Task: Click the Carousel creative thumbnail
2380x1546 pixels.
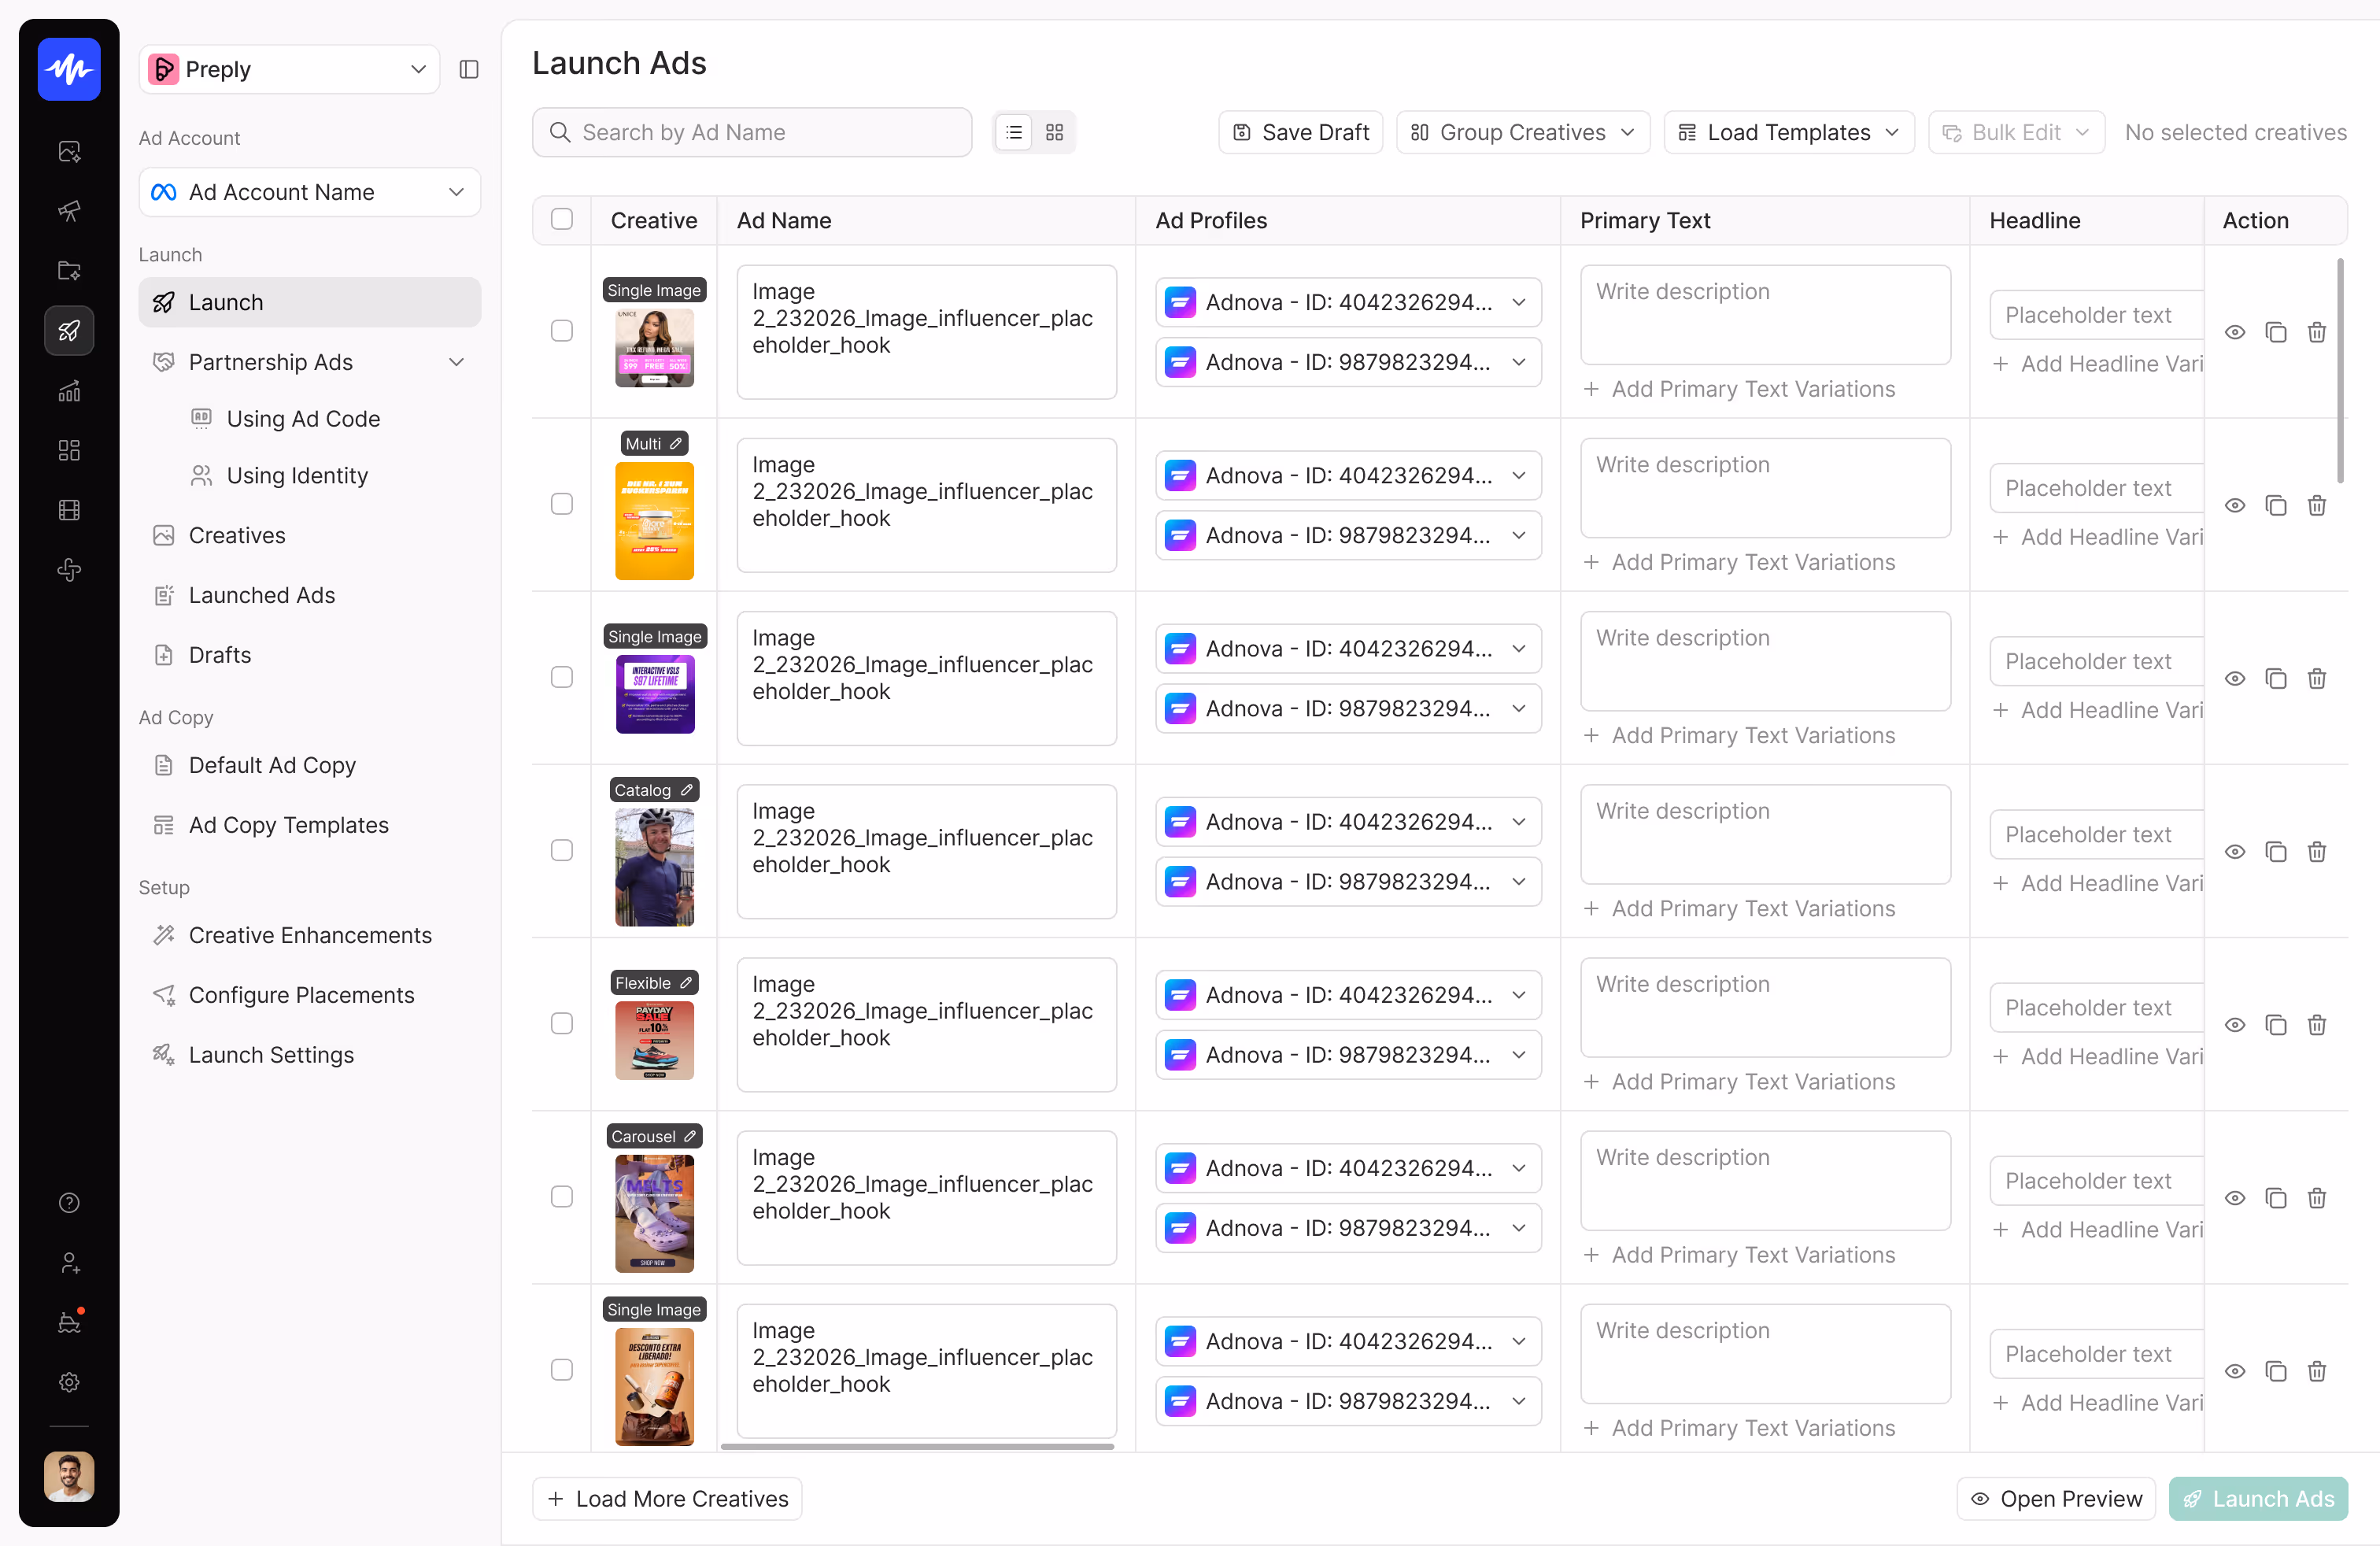Action: click(654, 1213)
